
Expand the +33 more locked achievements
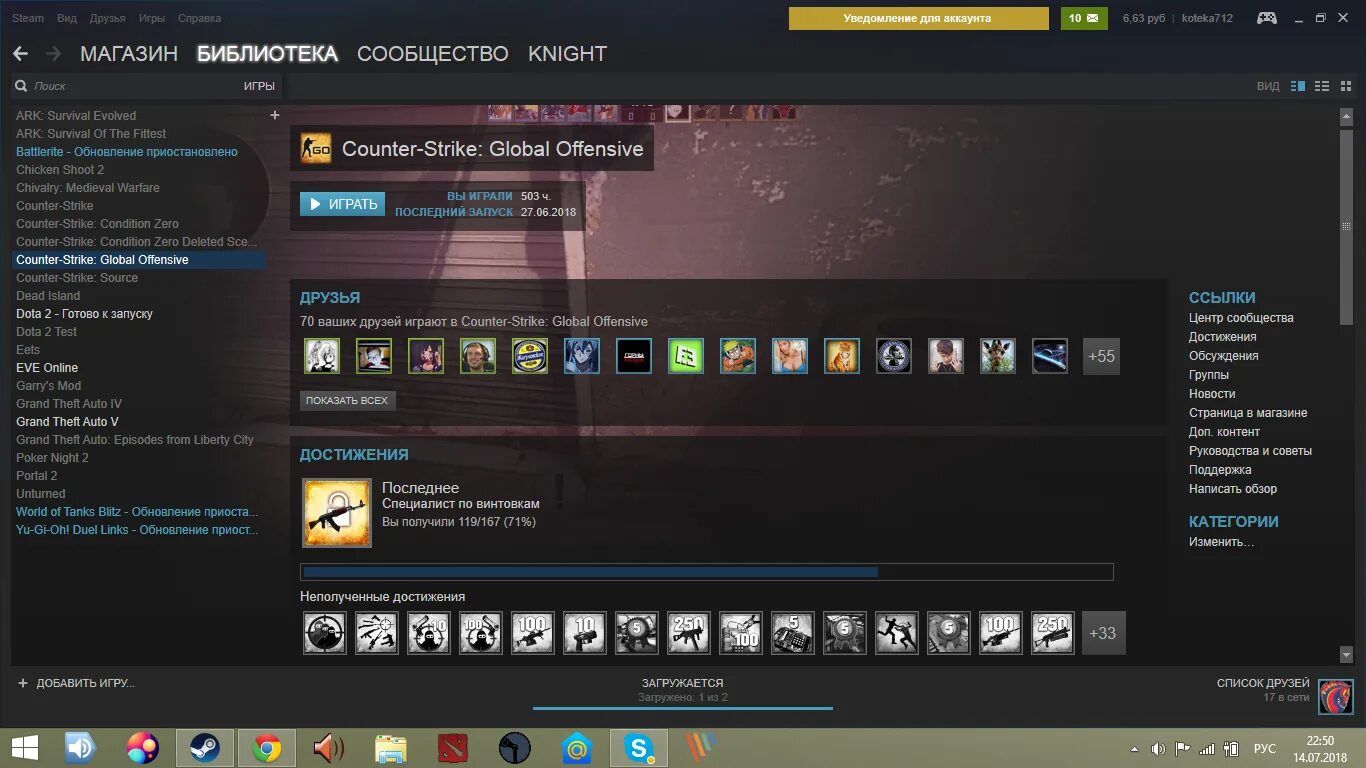pos(1103,633)
